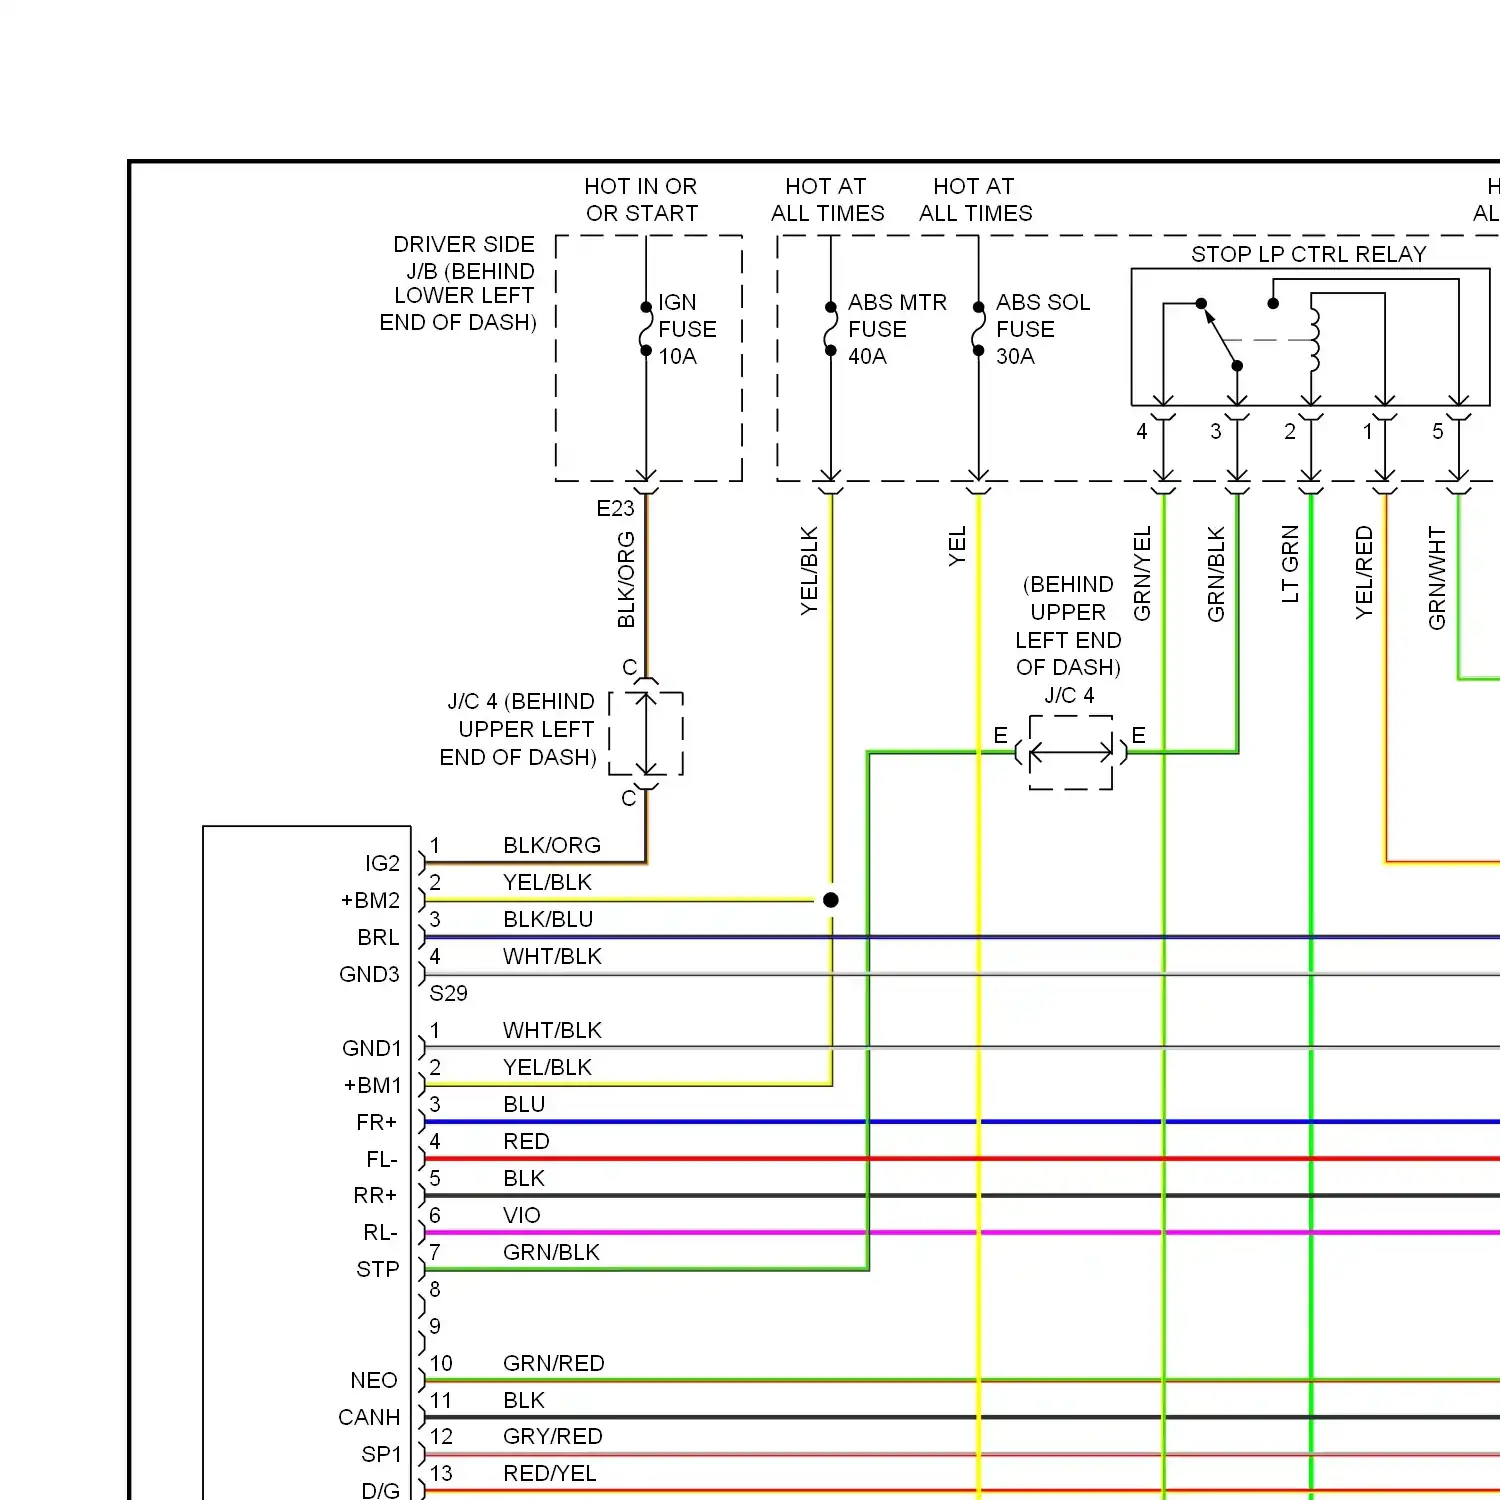Select the BLK/BLU wire label at pin 3
Viewport: 1500px width, 1500px height.
point(548,919)
